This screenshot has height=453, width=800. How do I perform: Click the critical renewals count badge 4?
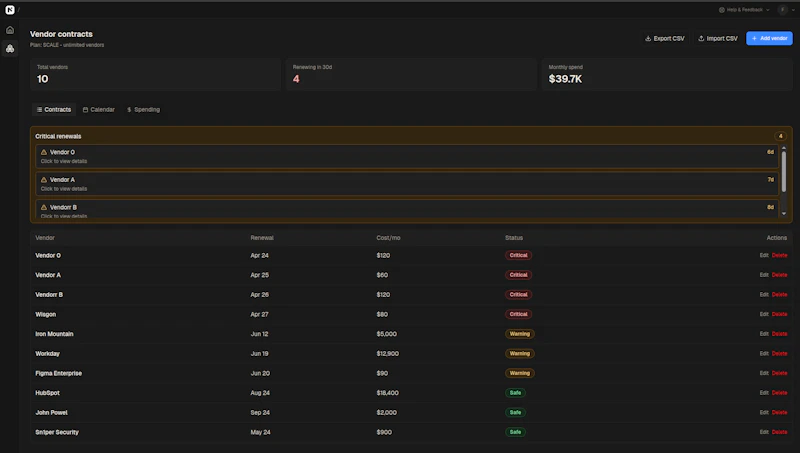(x=780, y=136)
